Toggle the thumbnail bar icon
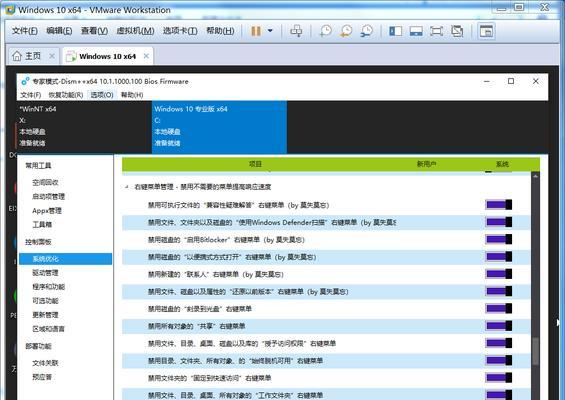This screenshot has height=400, width=565. [x=416, y=31]
